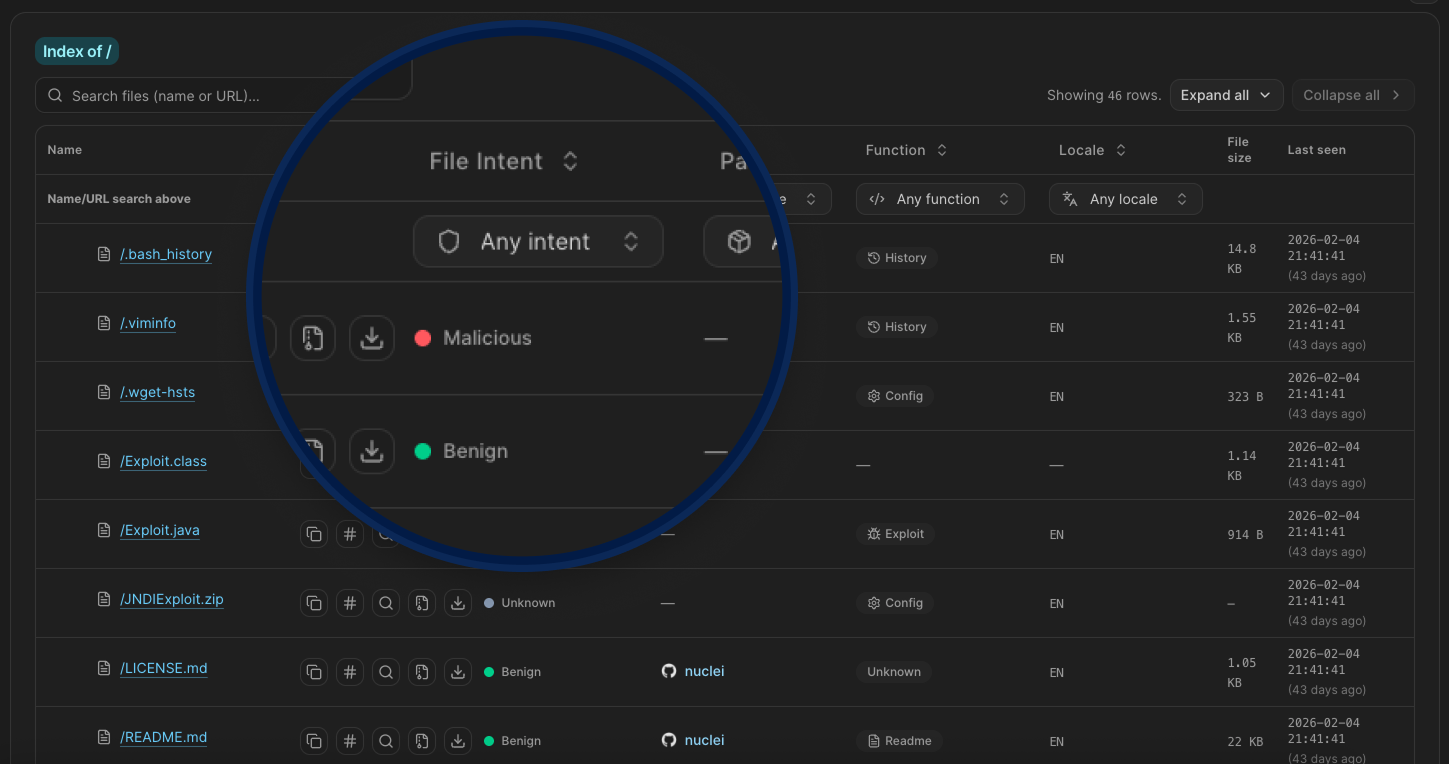This screenshot has width=1449, height=764.
Task: Open the Any function filter dropdown
Action: pyautogui.click(x=940, y=199)
